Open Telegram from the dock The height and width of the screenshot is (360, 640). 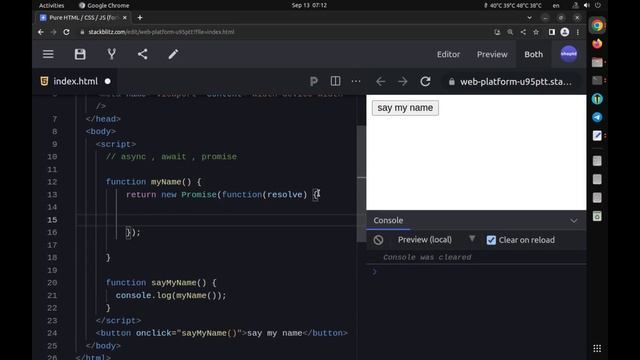pos(597,117)
